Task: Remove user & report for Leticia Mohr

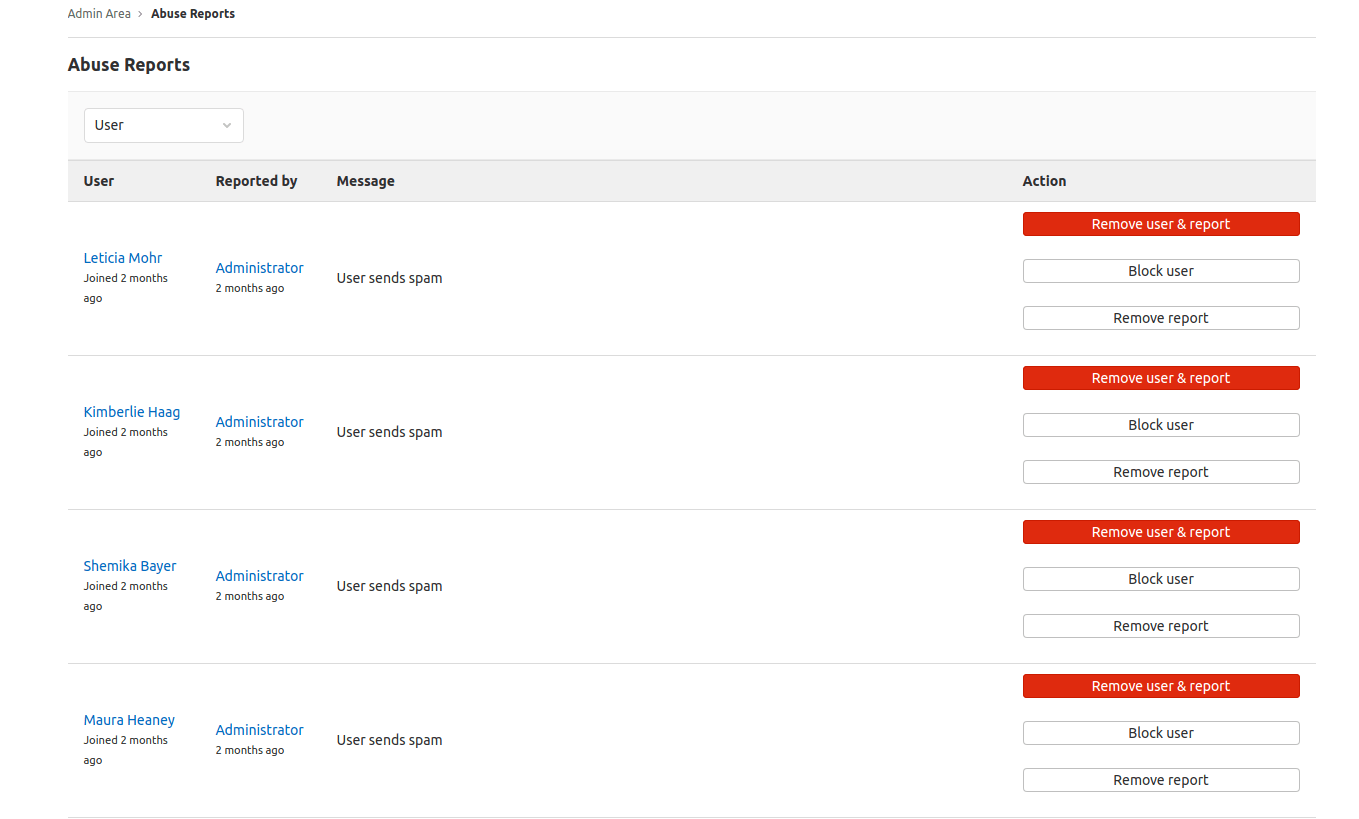Action: (1160, 223)
